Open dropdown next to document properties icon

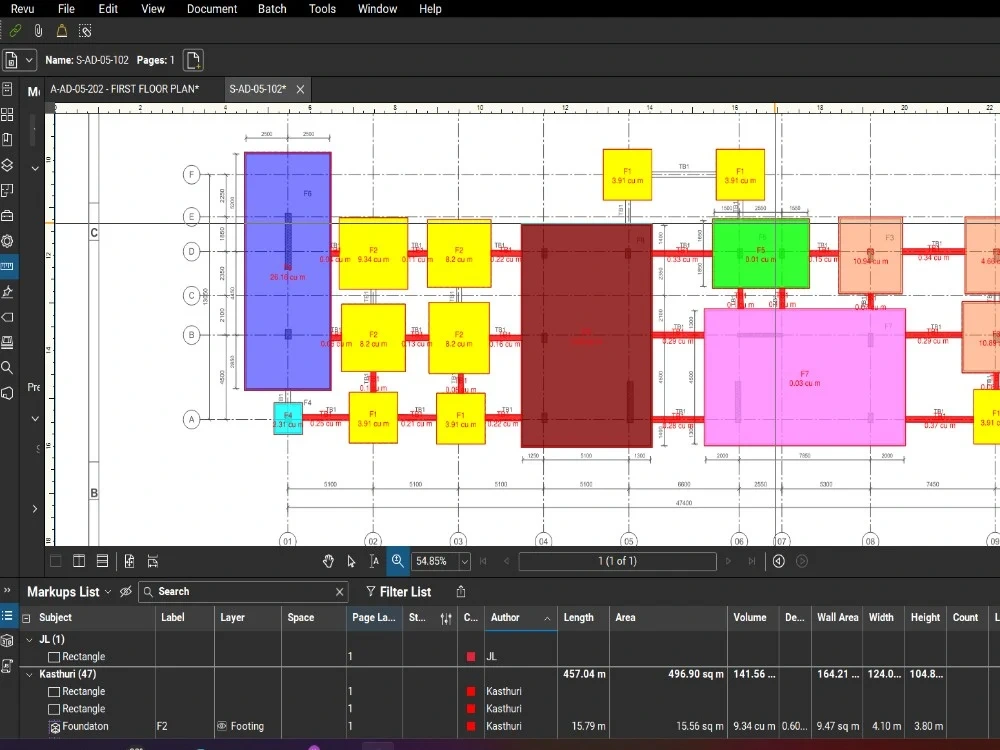click(29, 61)
